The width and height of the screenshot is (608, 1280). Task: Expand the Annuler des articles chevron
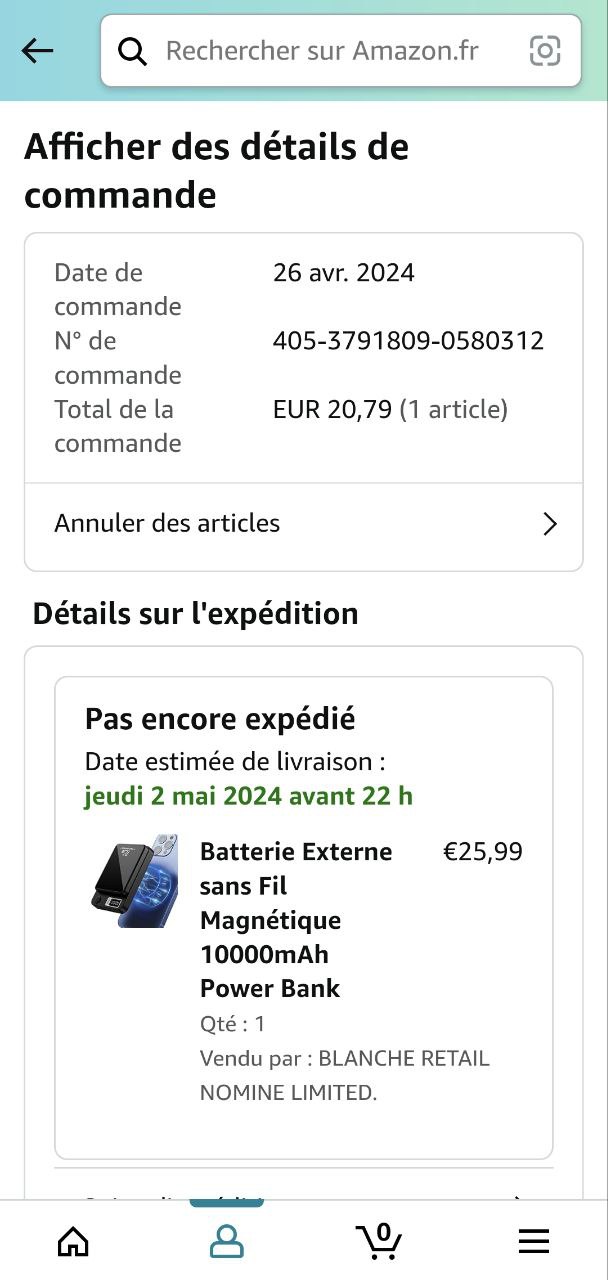coord(549,524)
